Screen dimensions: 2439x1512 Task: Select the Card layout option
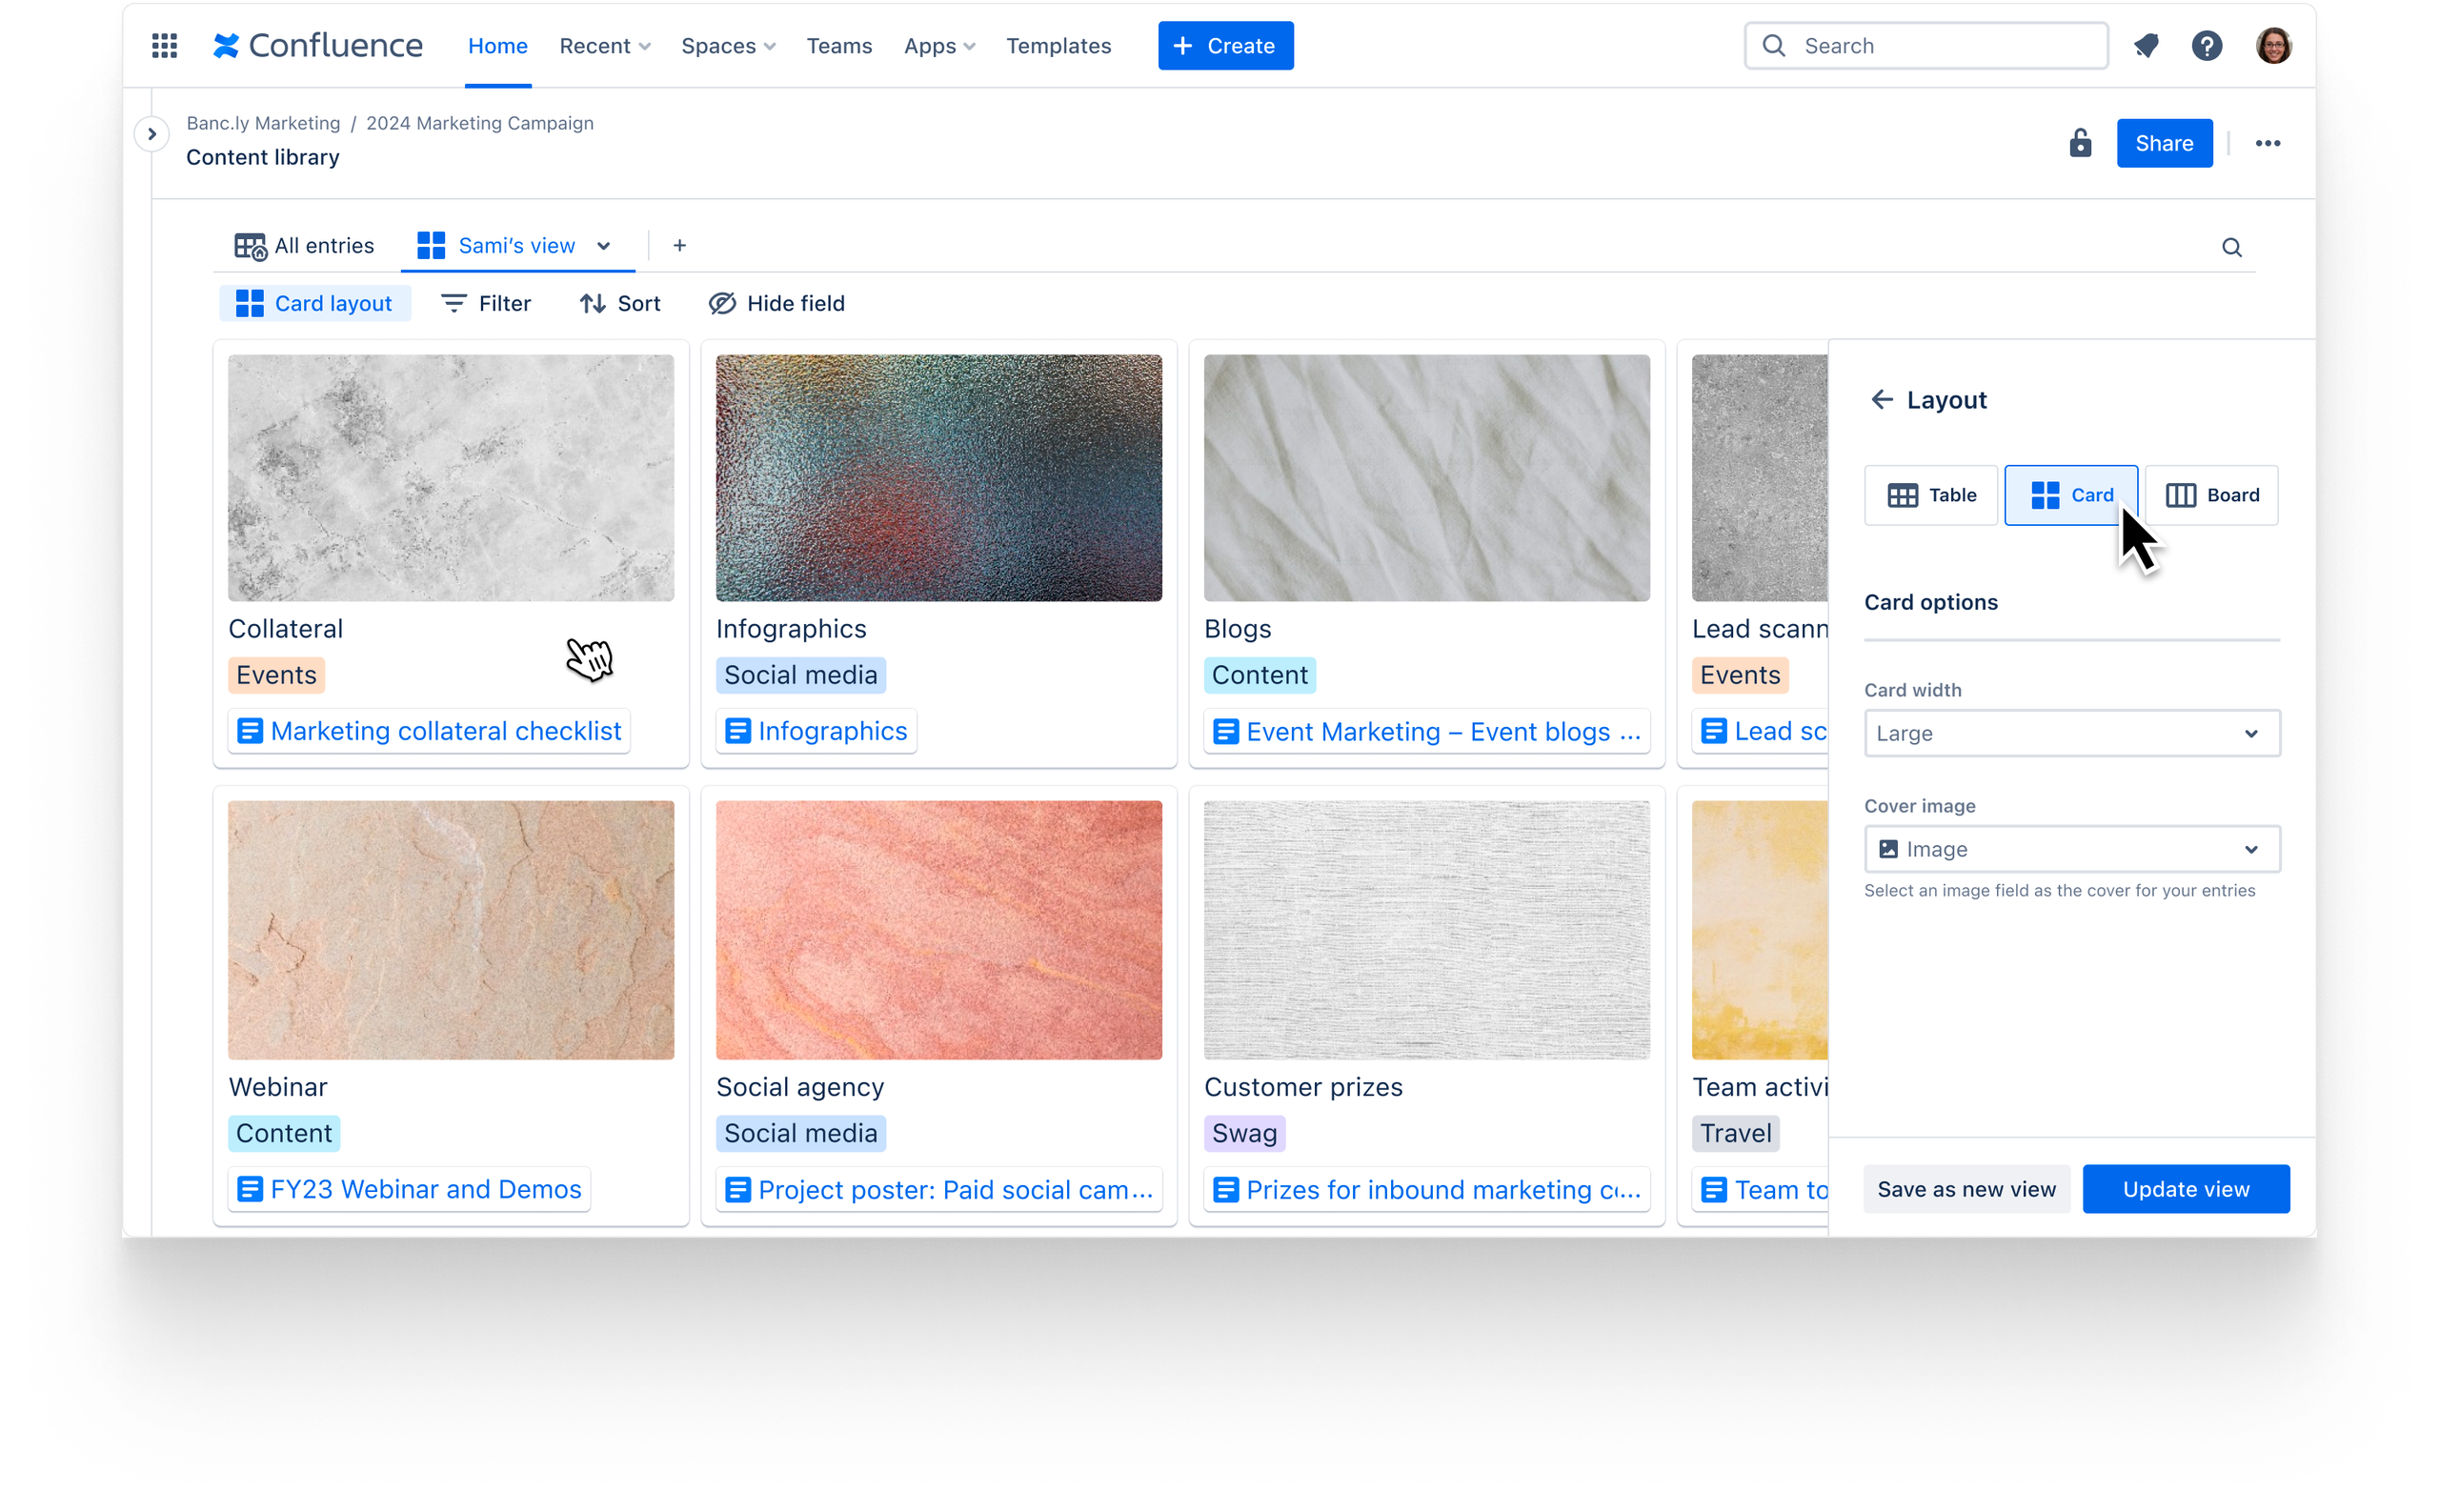(2071, 495)
